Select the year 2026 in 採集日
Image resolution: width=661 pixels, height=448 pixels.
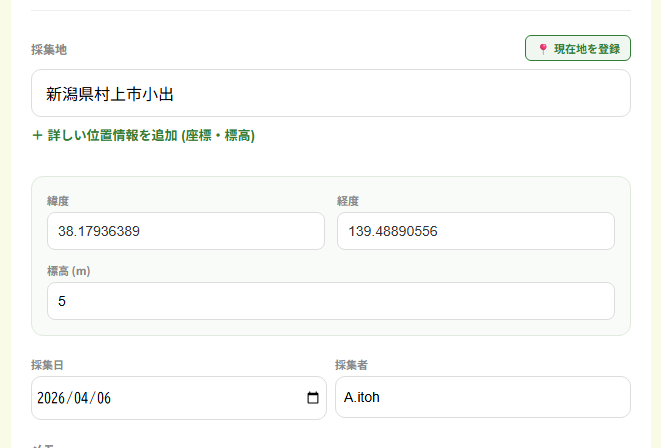50,398
